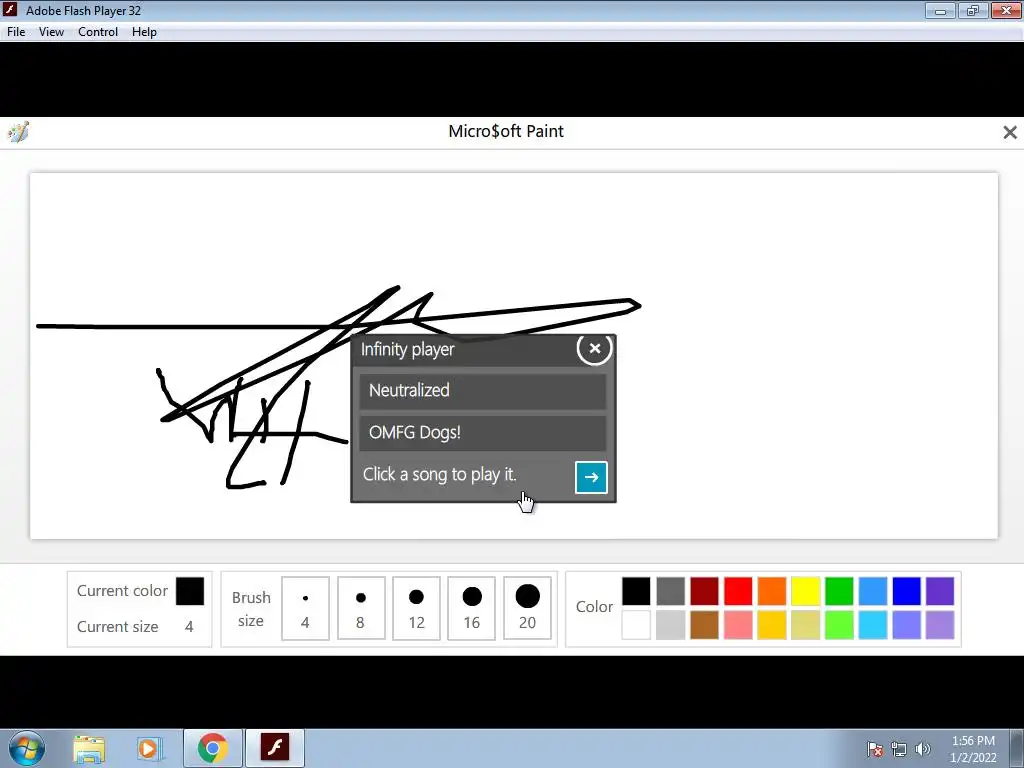Click the Current color black preview square

coord(190,591)
